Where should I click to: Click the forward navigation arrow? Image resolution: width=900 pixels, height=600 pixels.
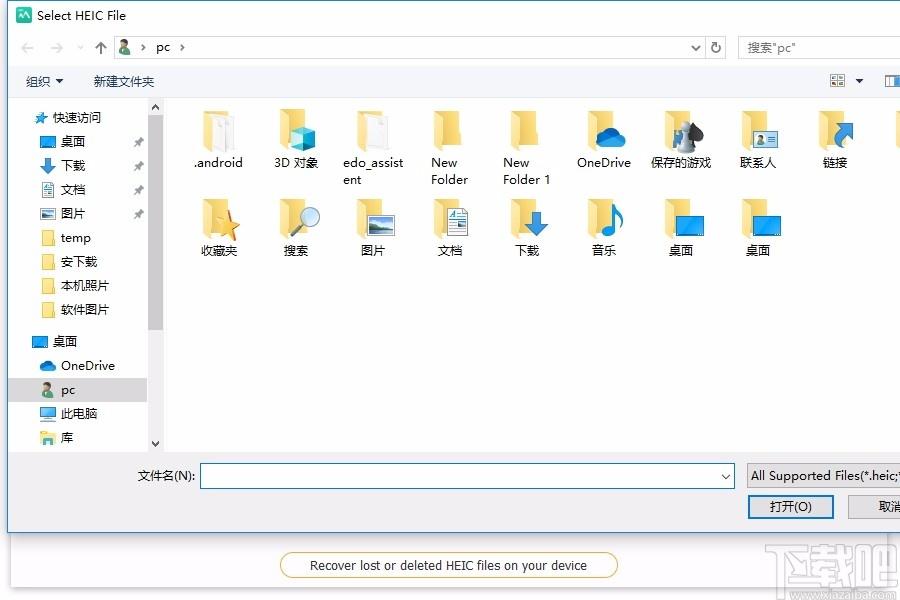click(x=56, y=48)
